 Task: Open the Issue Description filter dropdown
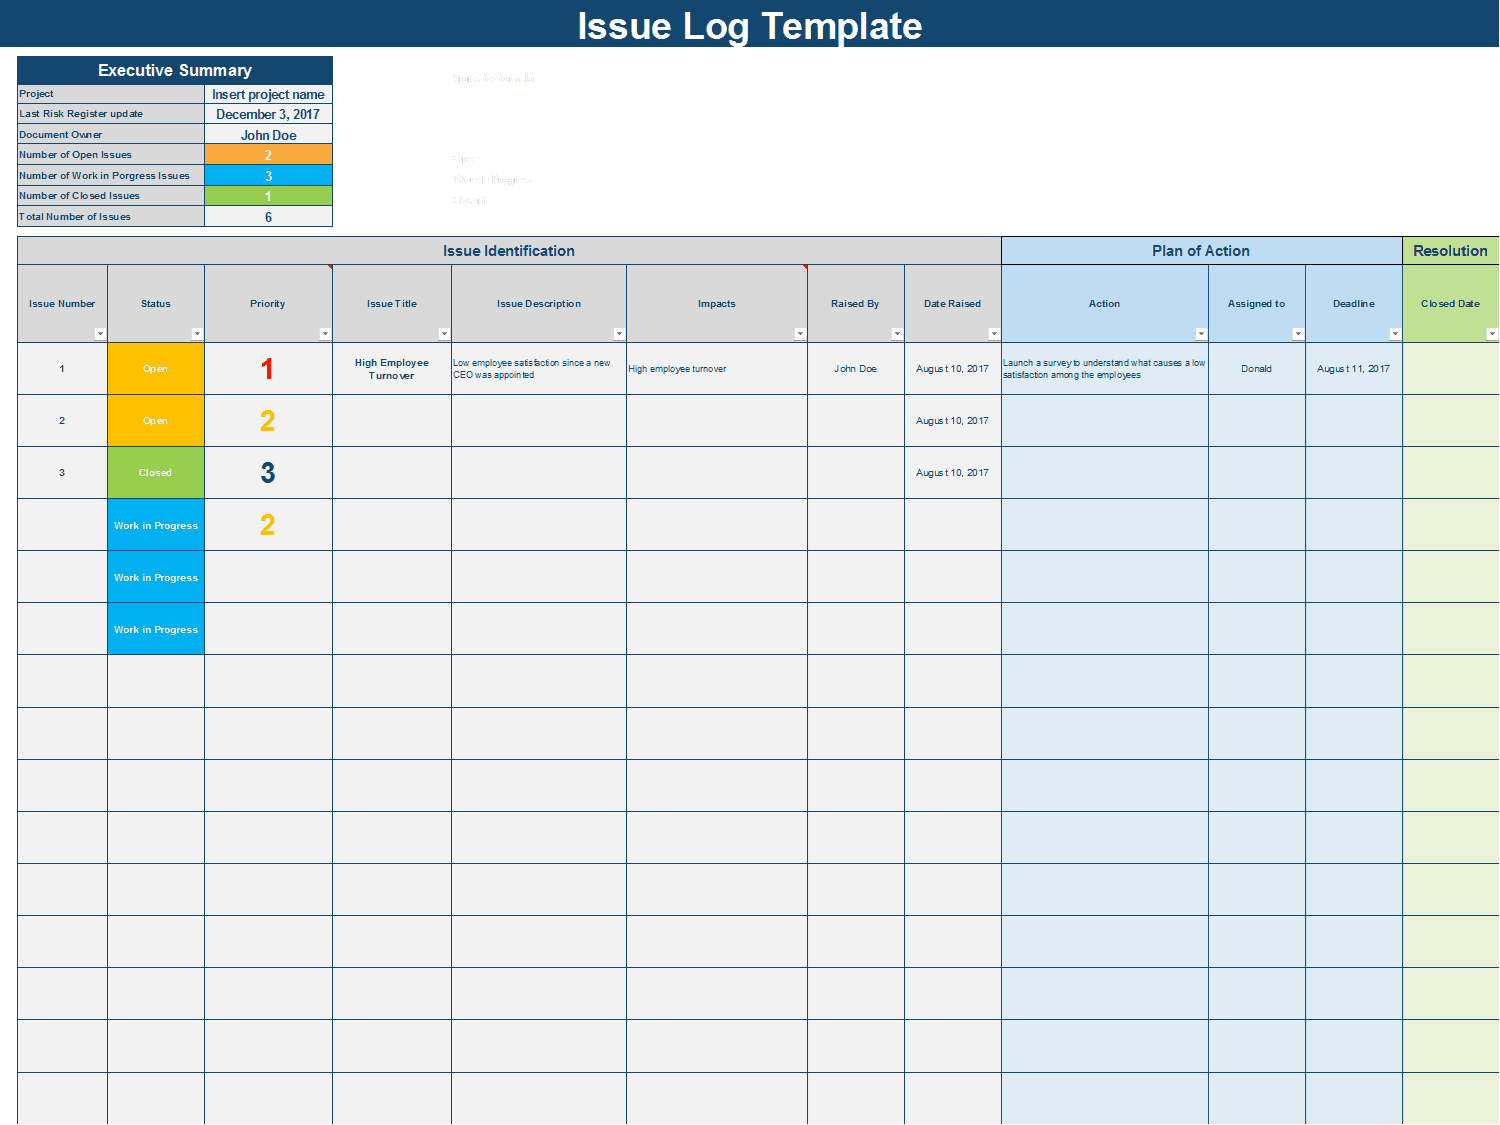[619, 334]
